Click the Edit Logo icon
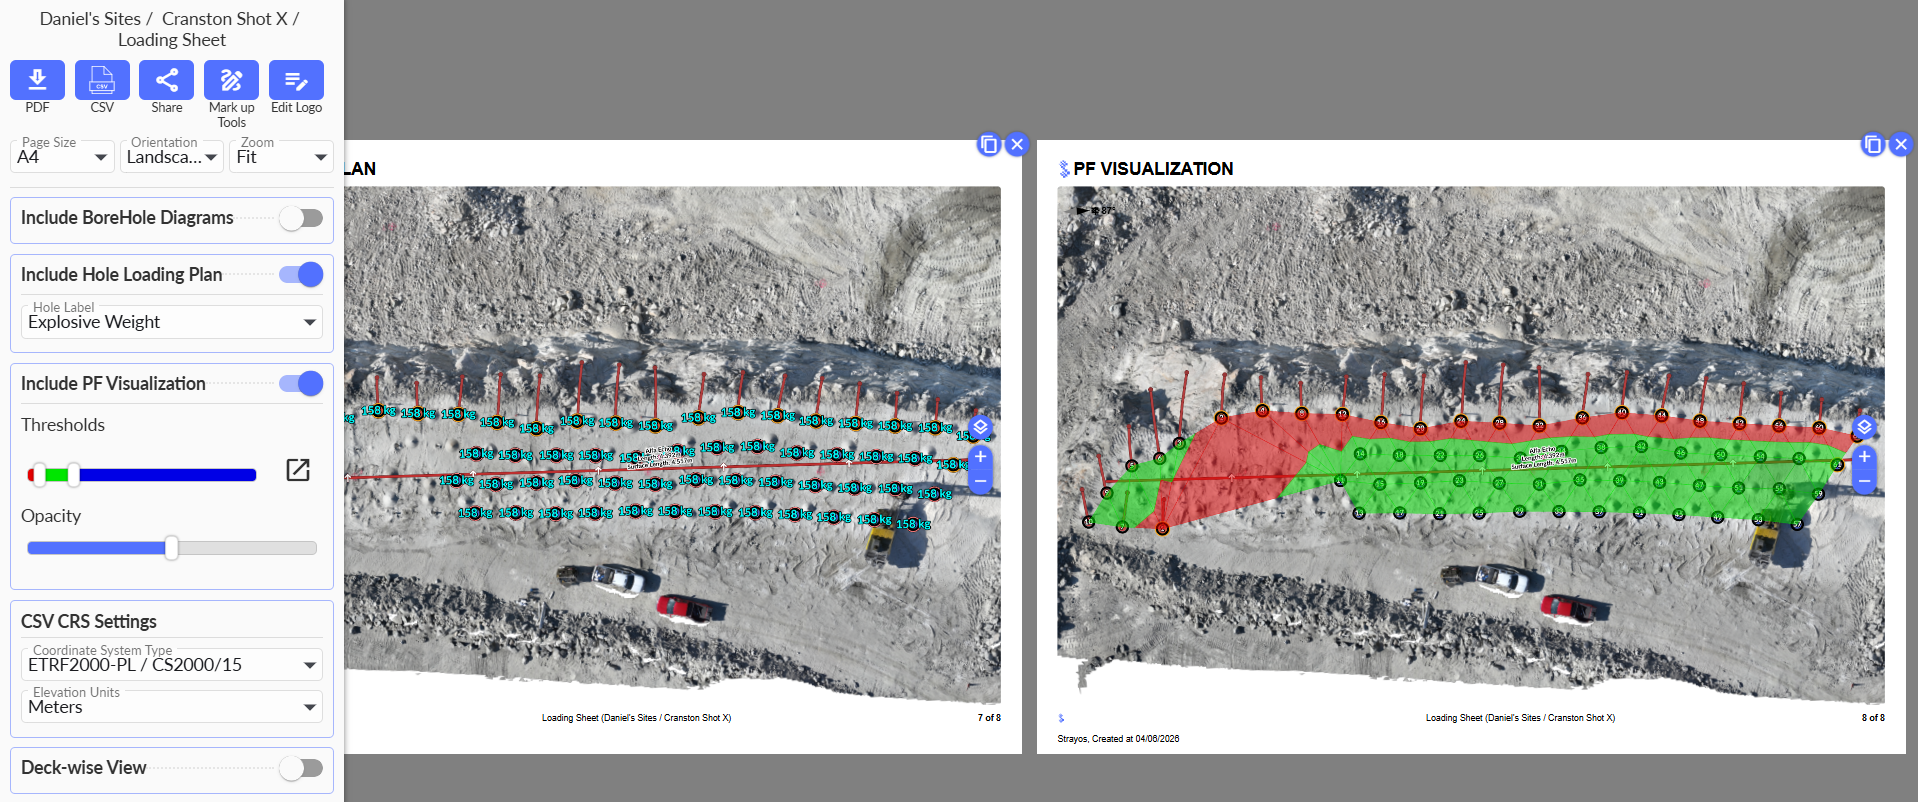Viewport: 1918px width, 802px height. pos(296,80)
